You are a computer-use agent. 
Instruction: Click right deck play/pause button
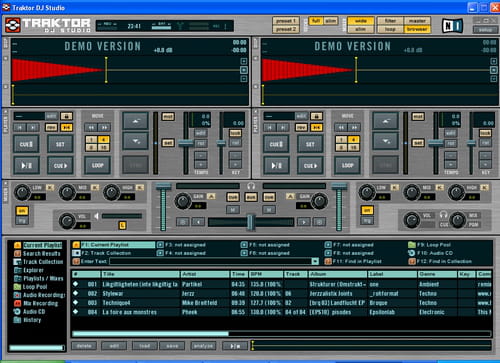point(276,165)
